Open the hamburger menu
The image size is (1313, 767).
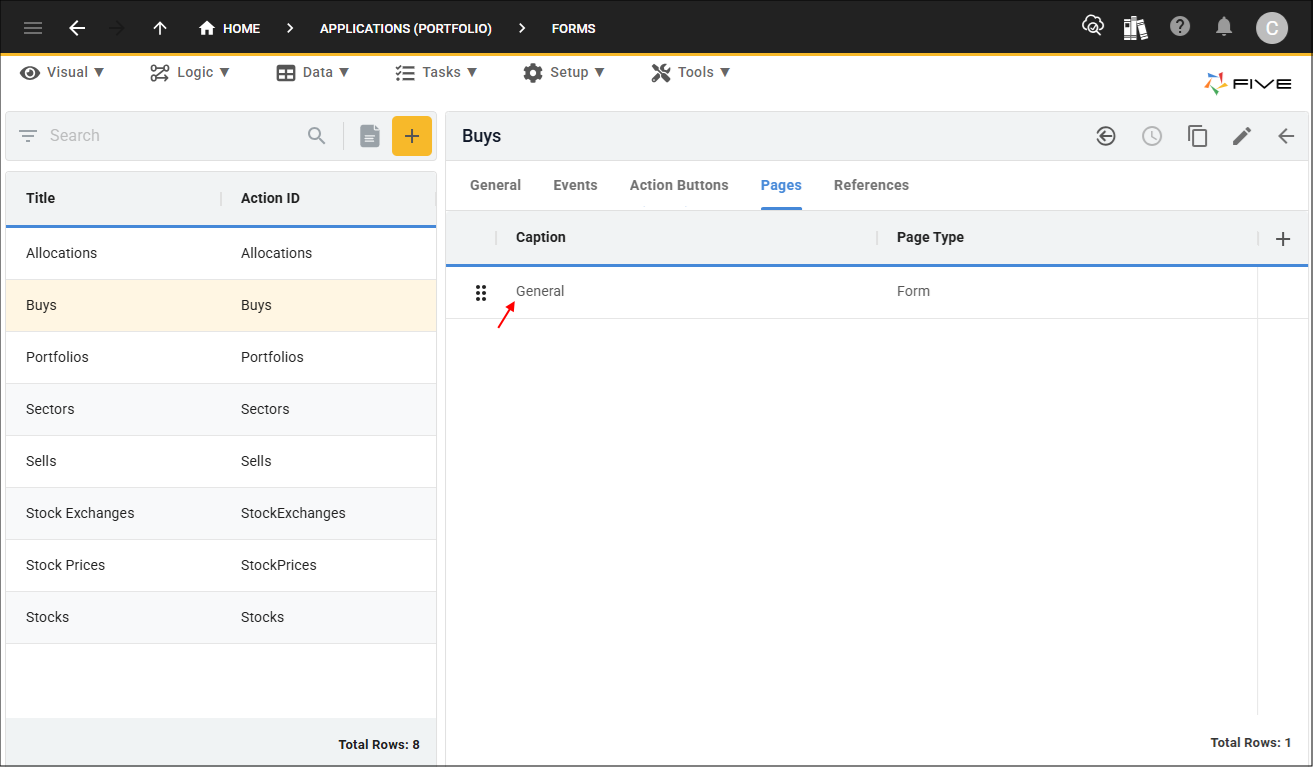coord(33,28)
